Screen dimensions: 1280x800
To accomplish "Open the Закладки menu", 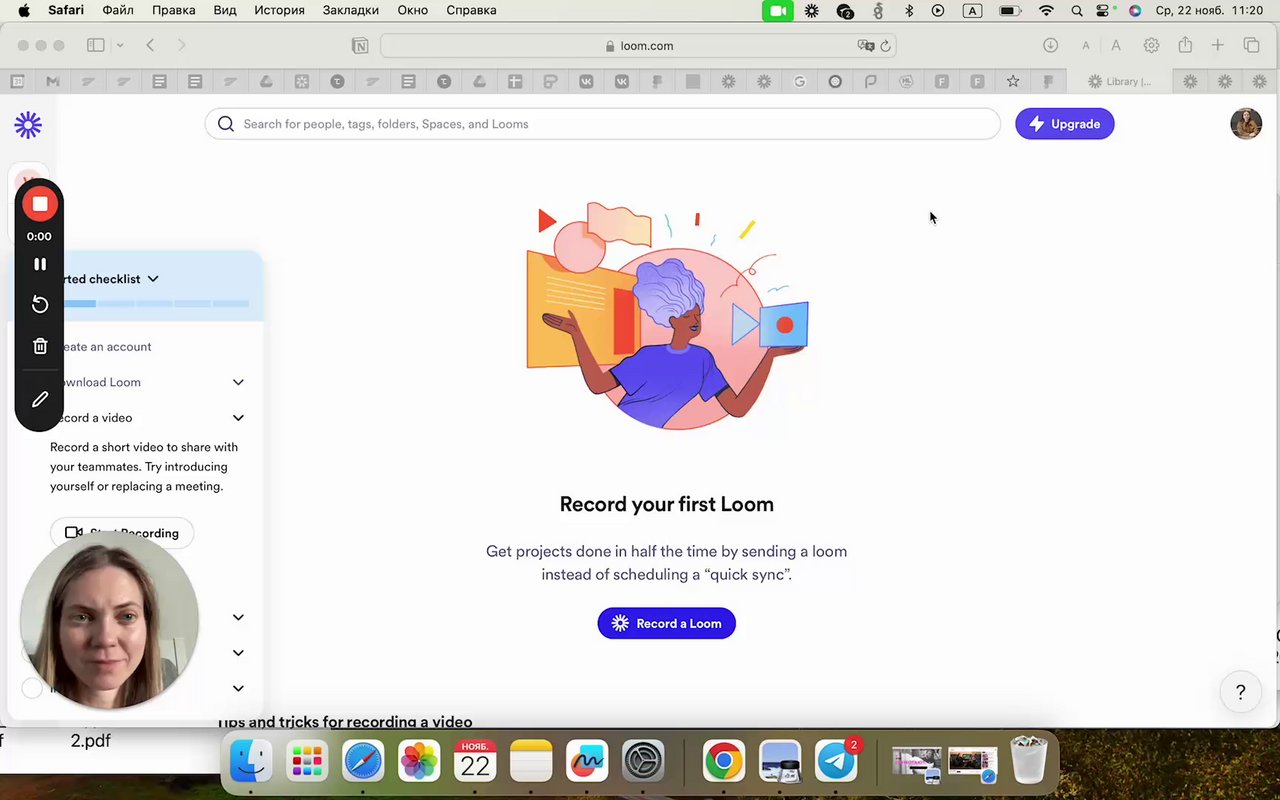I will click(x=351, y=10).
